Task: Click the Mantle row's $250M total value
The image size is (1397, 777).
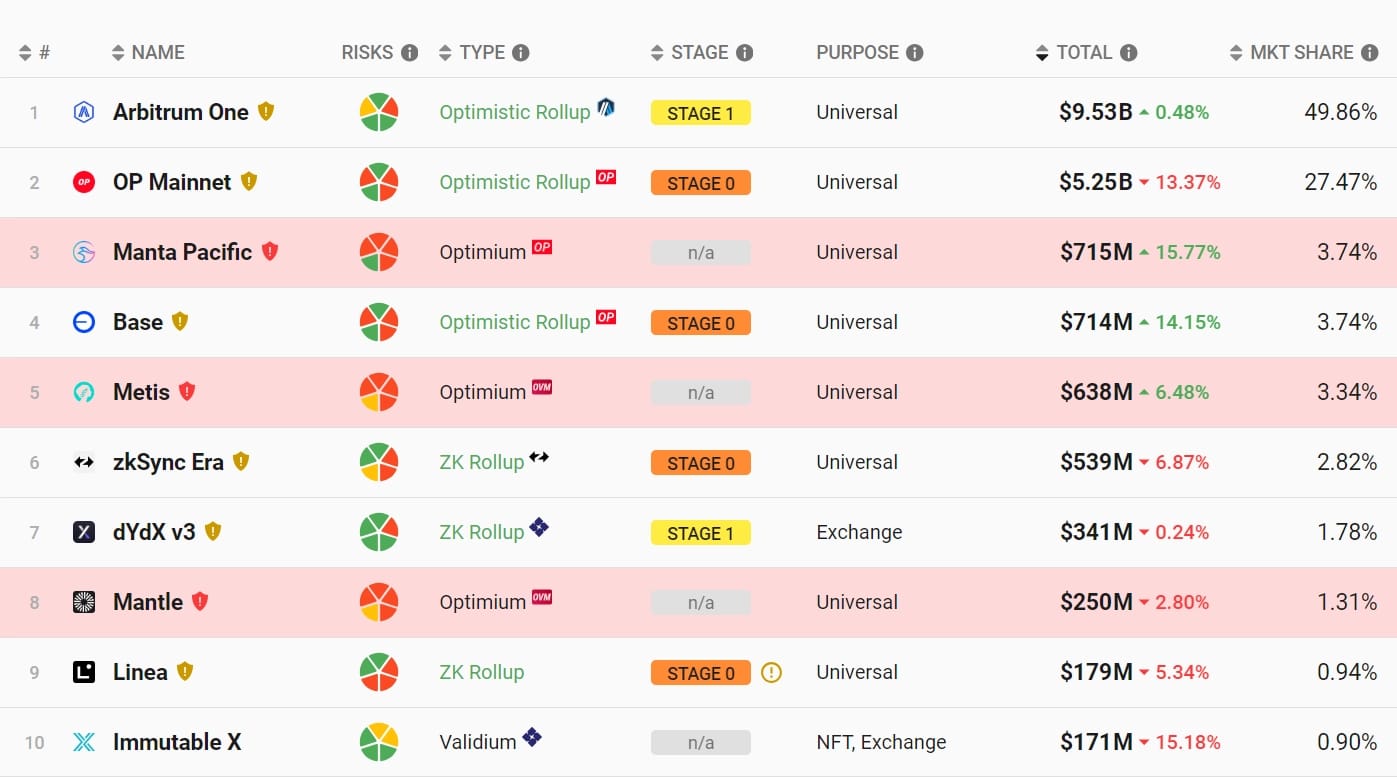Action: point(1096,602)
